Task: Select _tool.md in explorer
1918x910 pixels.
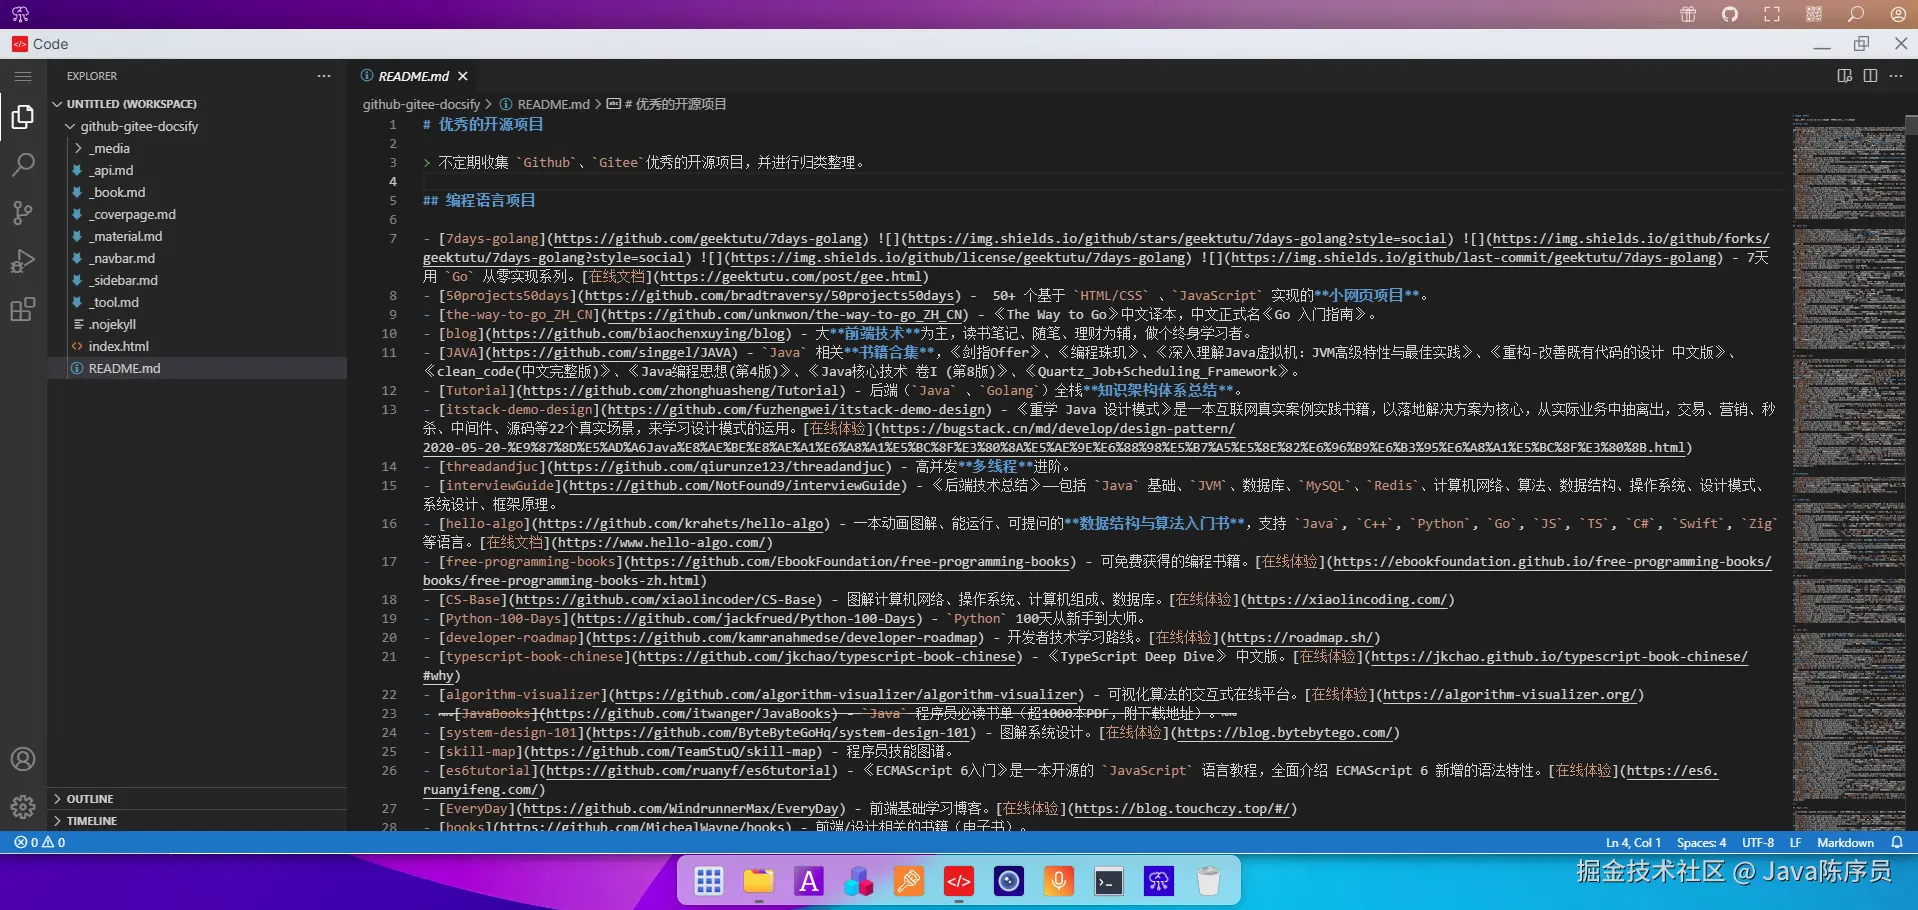Action: point(198,302)
